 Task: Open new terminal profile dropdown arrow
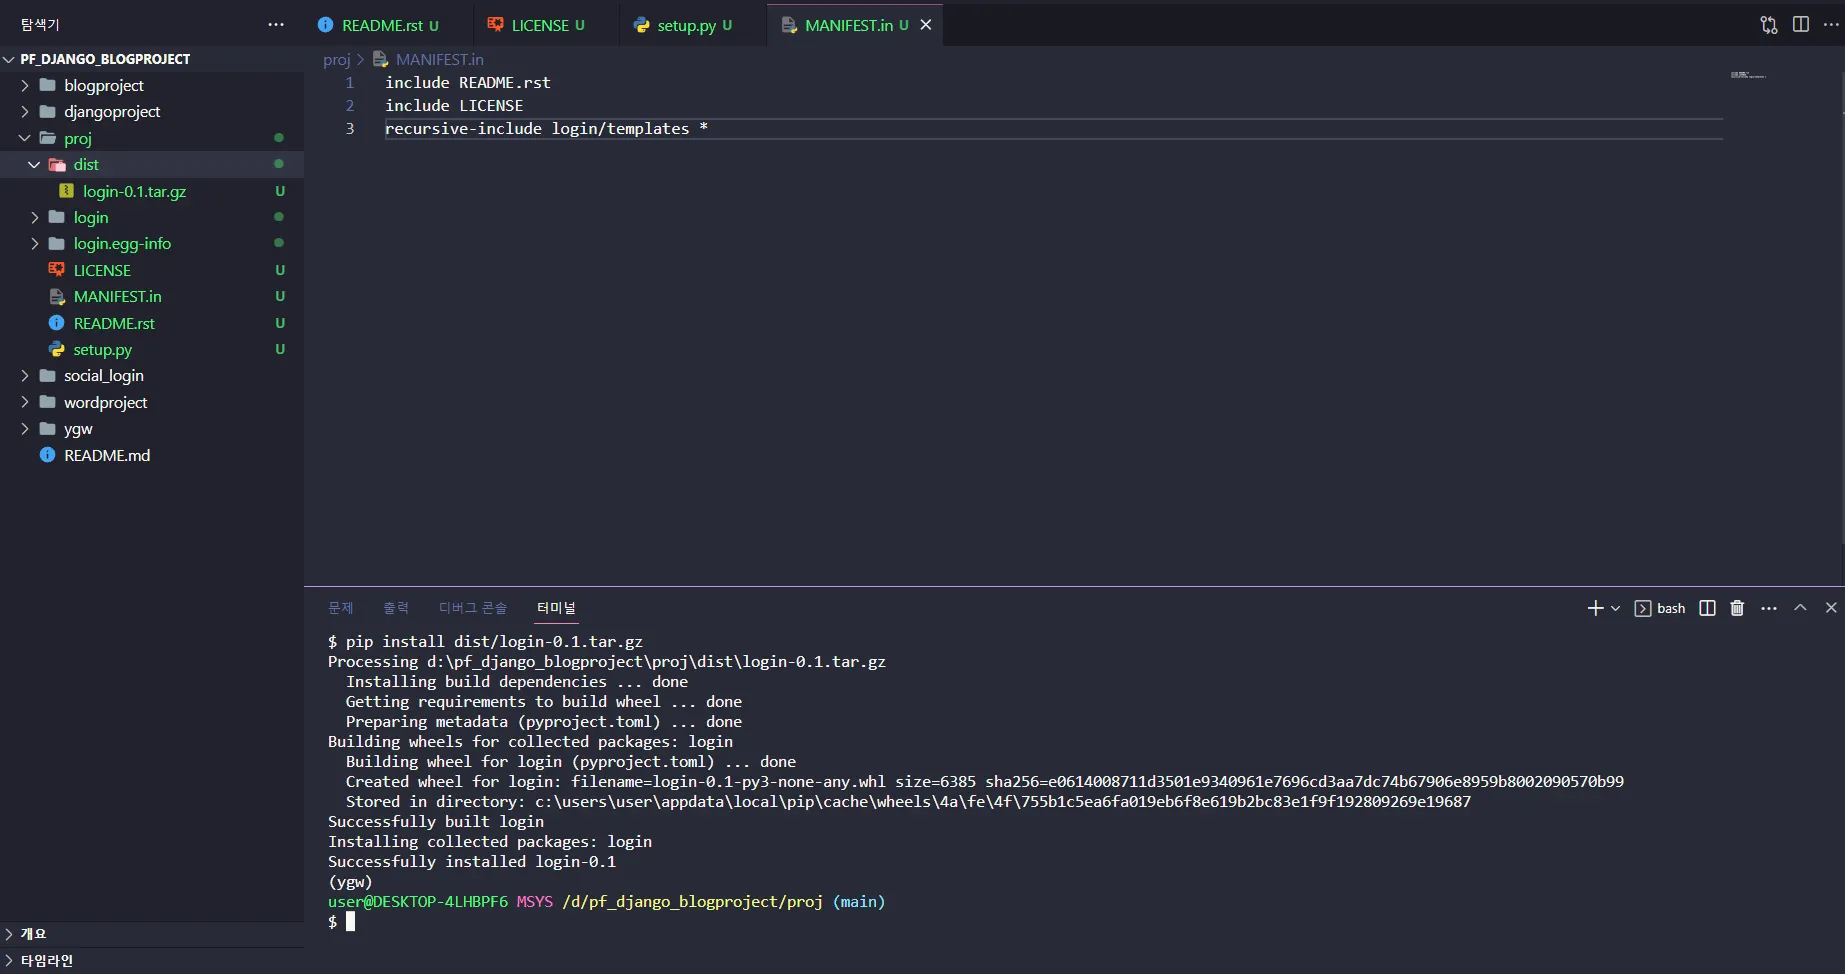tap(1615, 608)
